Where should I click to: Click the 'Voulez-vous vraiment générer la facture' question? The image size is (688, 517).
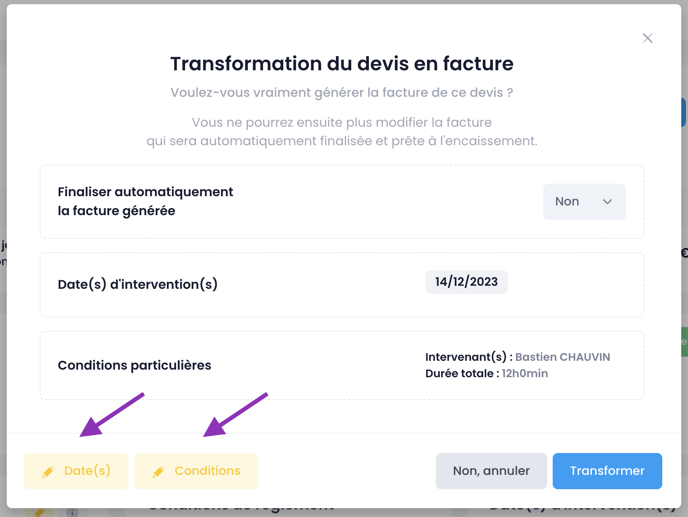coord(342,93)
